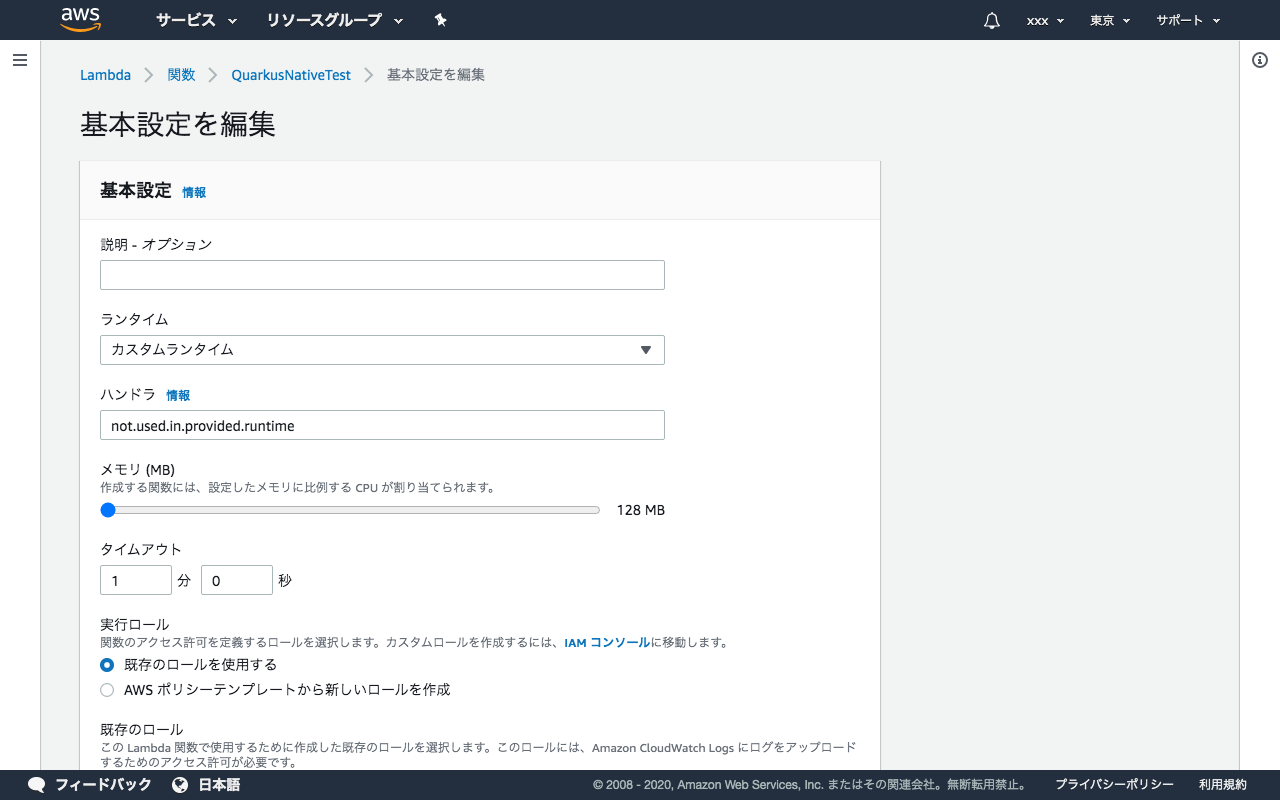This screenshot has height=800, width=1280.
Task: Follow the IAM コンソール link
Action: click(606, 643)
